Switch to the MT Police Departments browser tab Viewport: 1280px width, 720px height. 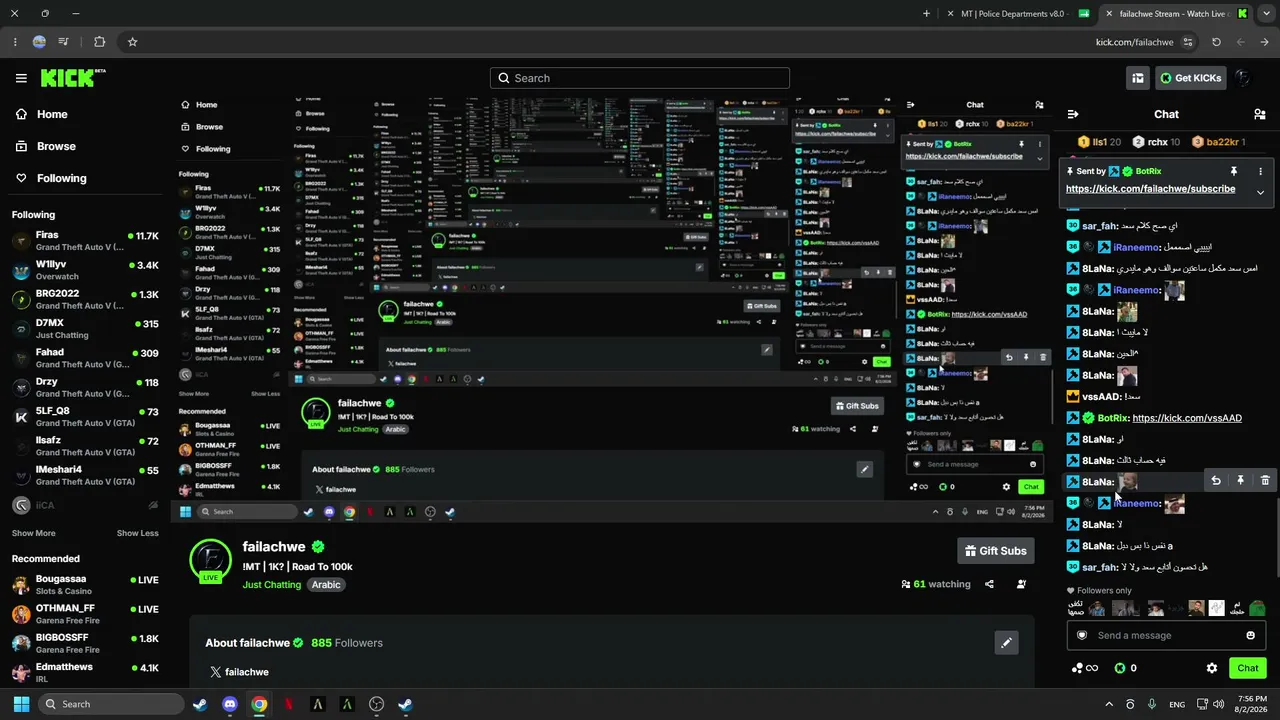(1020, 14)
